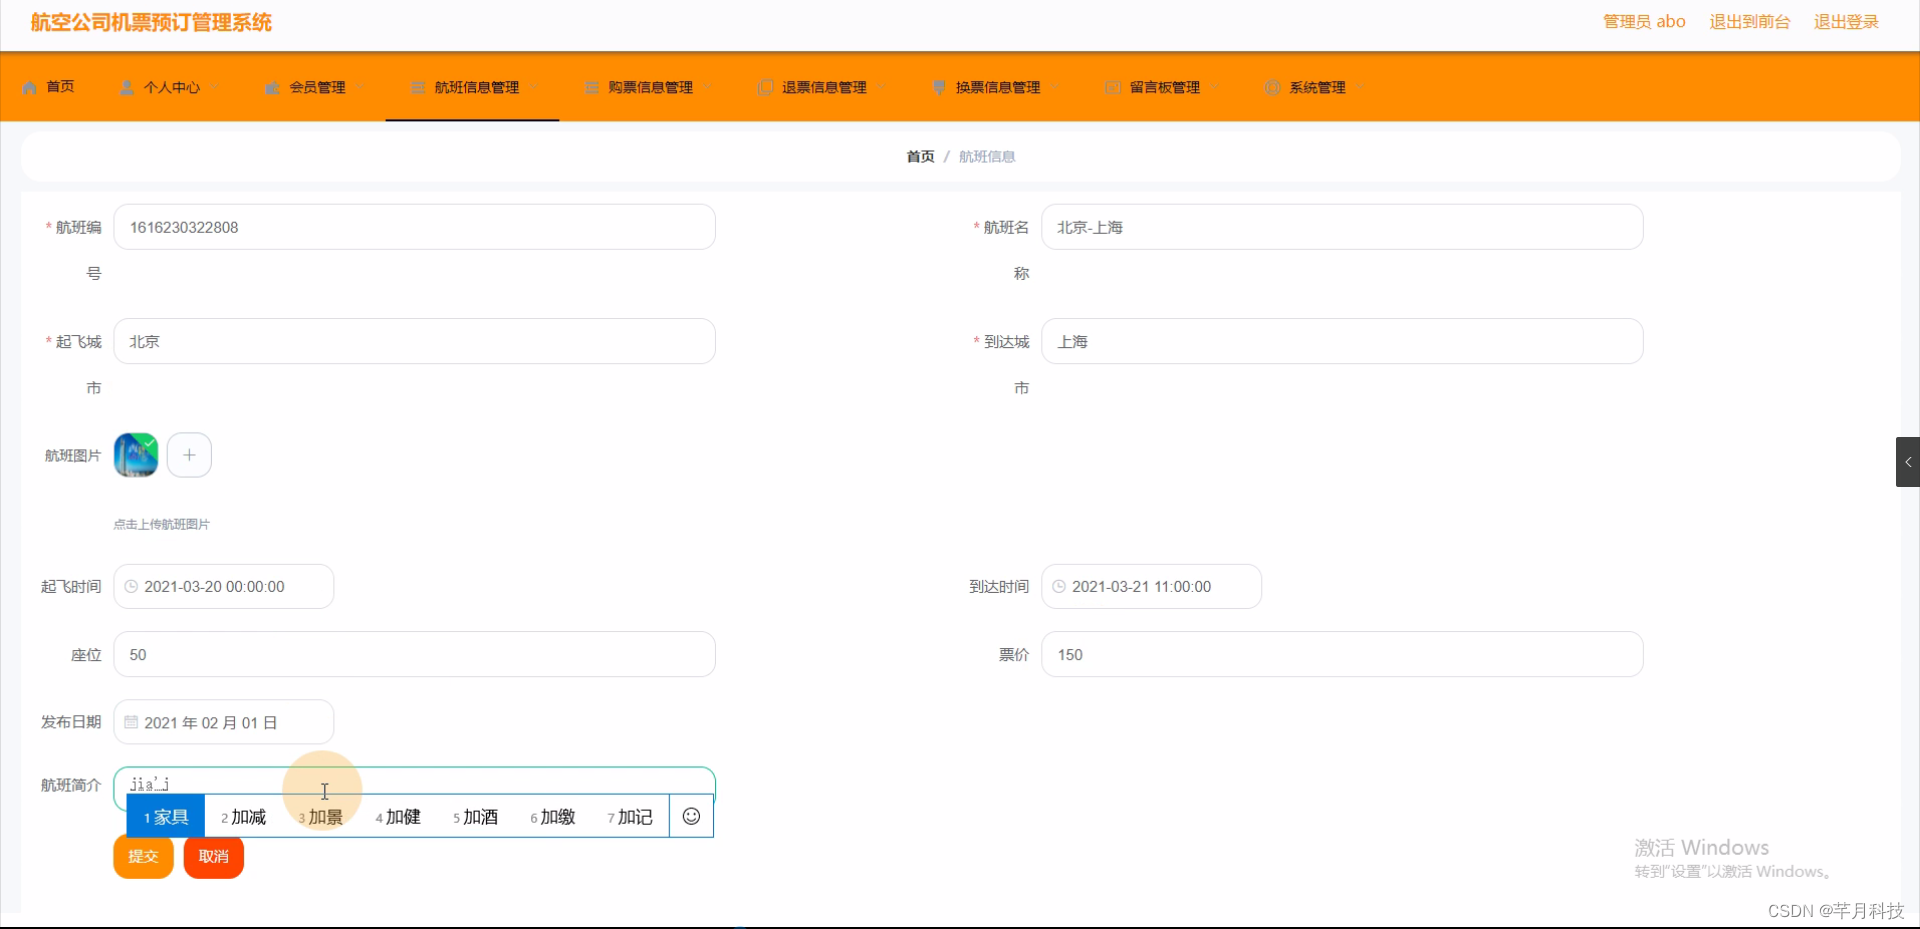Click the 航空公司机票预订管理系统 title
Image resolution: width=1920 pixels, height=929 pixels.
pyautogui.click(x=151, y=22)
